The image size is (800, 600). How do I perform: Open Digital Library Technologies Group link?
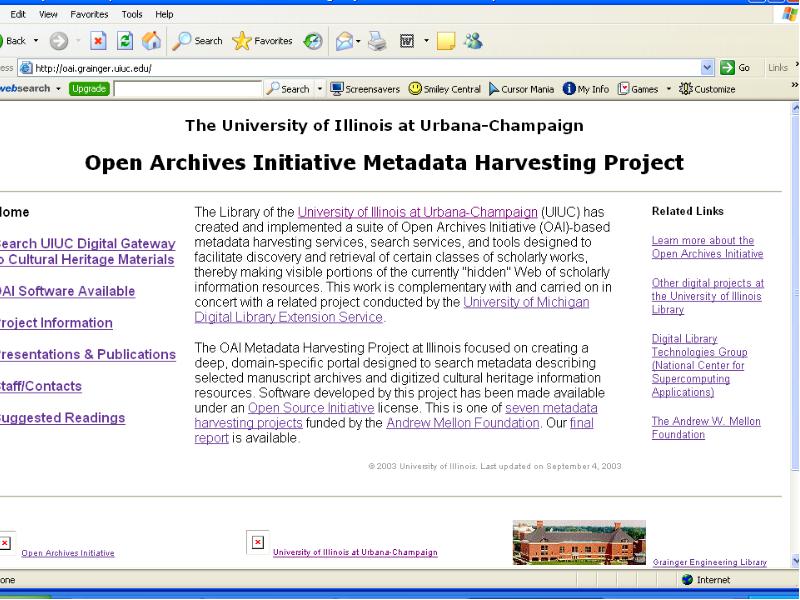[x=699, y=365]
